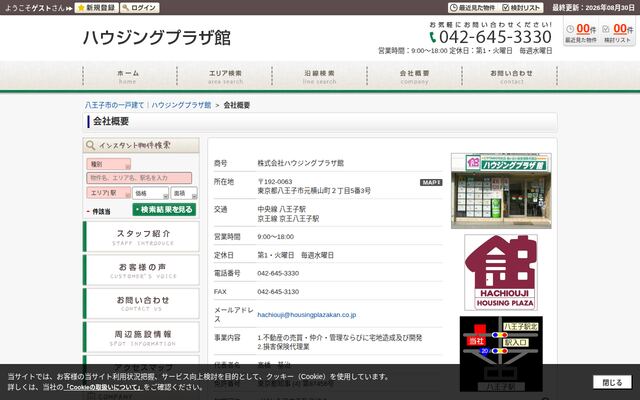Click the ハウジングプラザ館 site logo
This screenshot has height=400, width=640.
[x=157, y=38]
